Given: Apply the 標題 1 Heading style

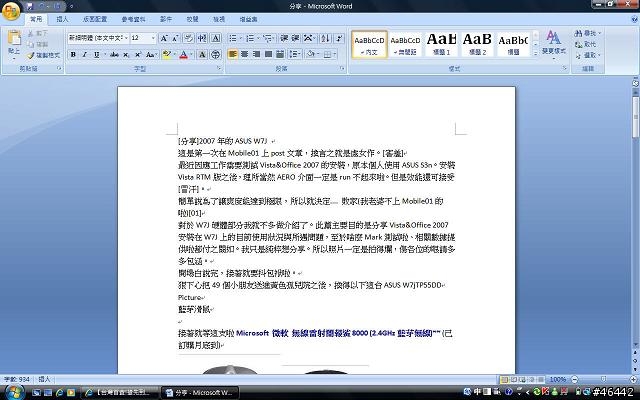Looking at the screenshot, I should click(441, 44).
